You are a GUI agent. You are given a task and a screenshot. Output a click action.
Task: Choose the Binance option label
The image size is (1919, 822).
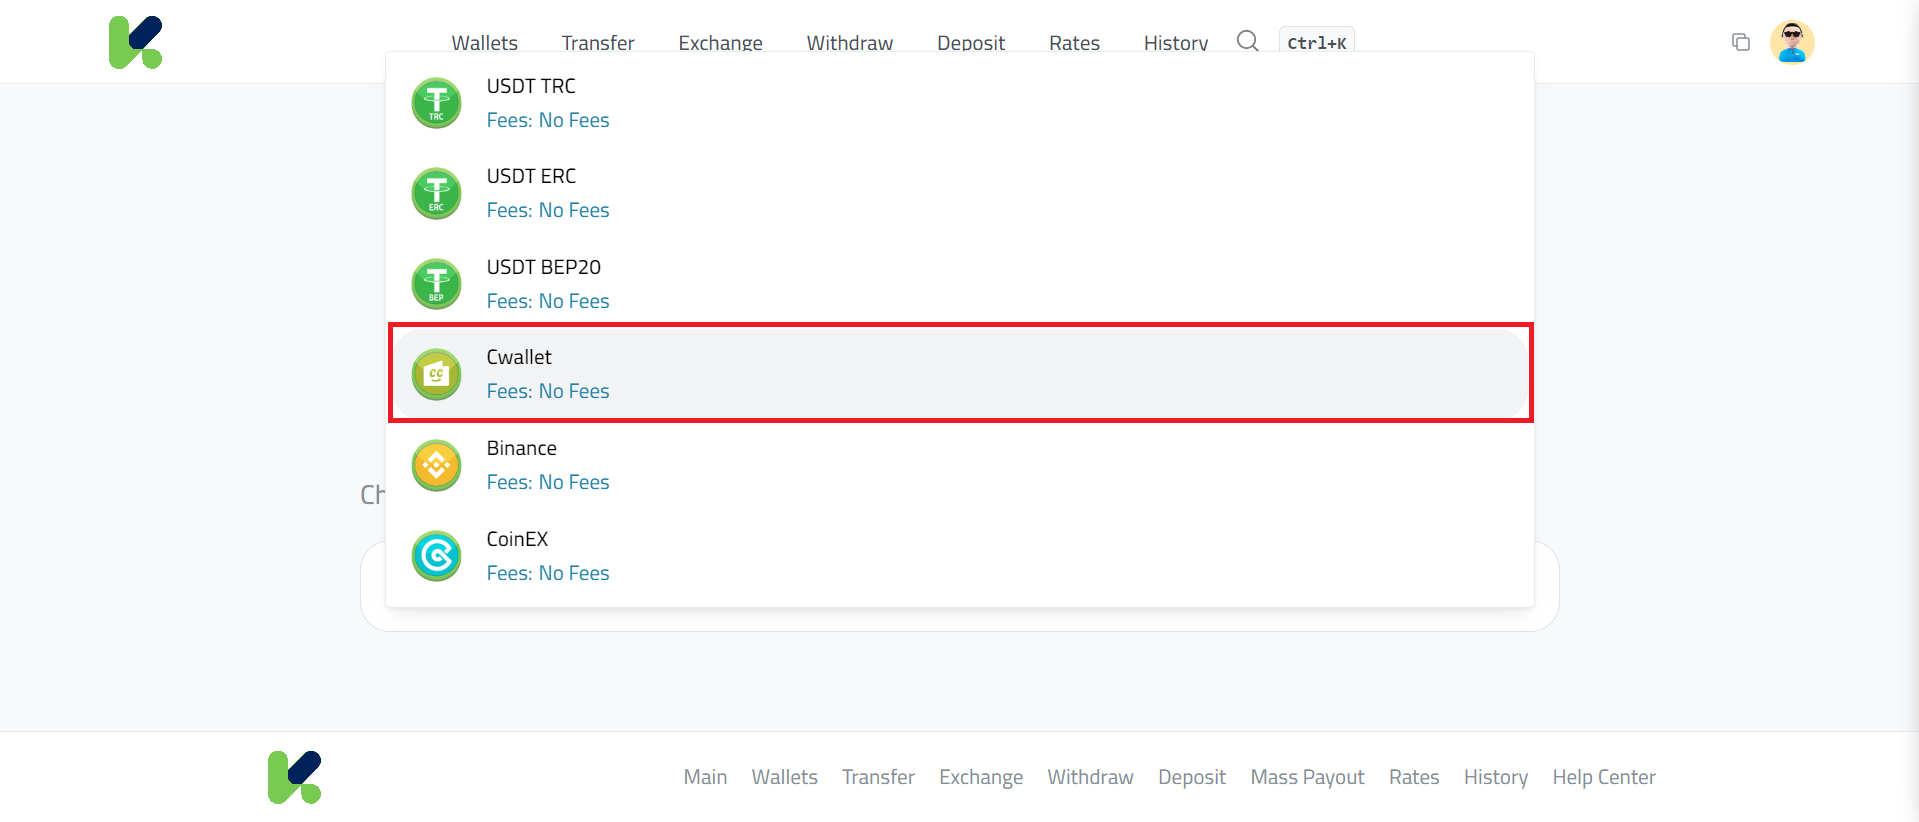(x=522, y=448)
